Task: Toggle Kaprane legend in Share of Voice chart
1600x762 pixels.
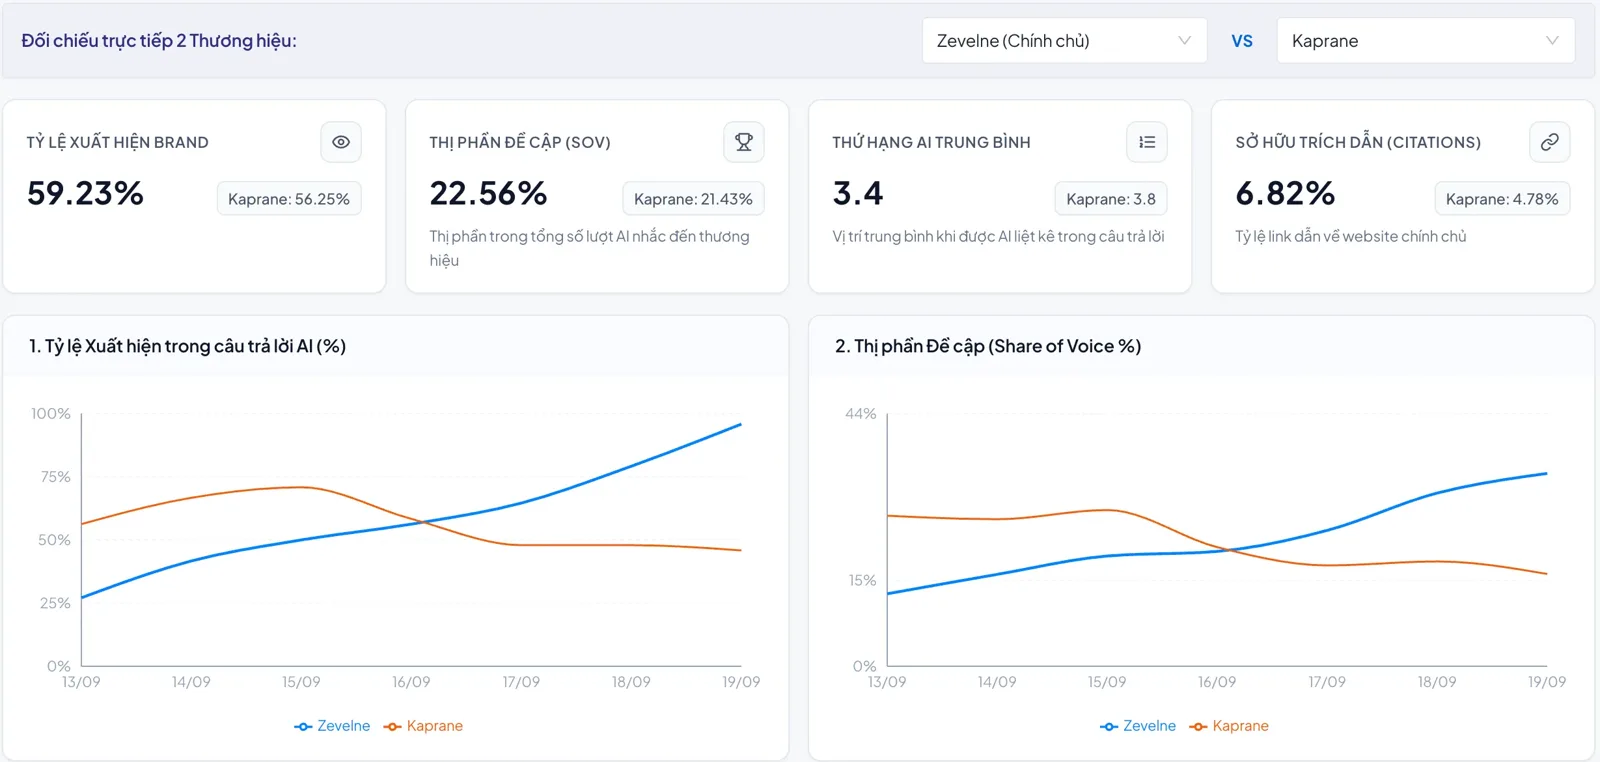Action: point(1229,726)
